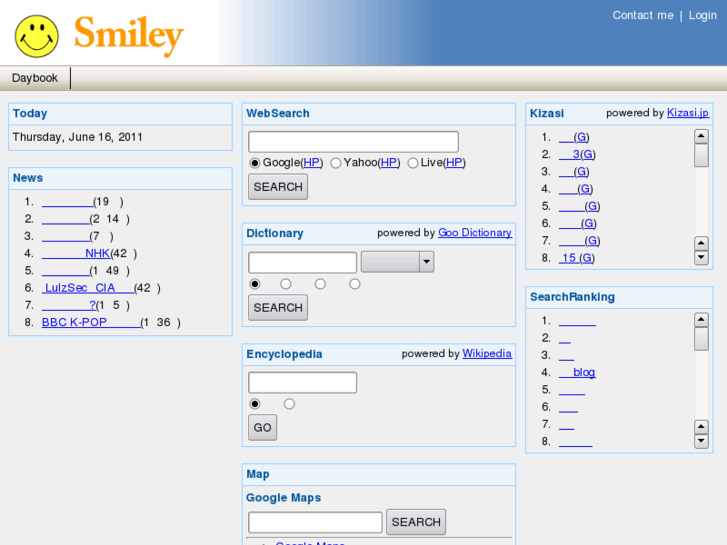Click the Google Maps SEARCH button

tap(416, 522)
